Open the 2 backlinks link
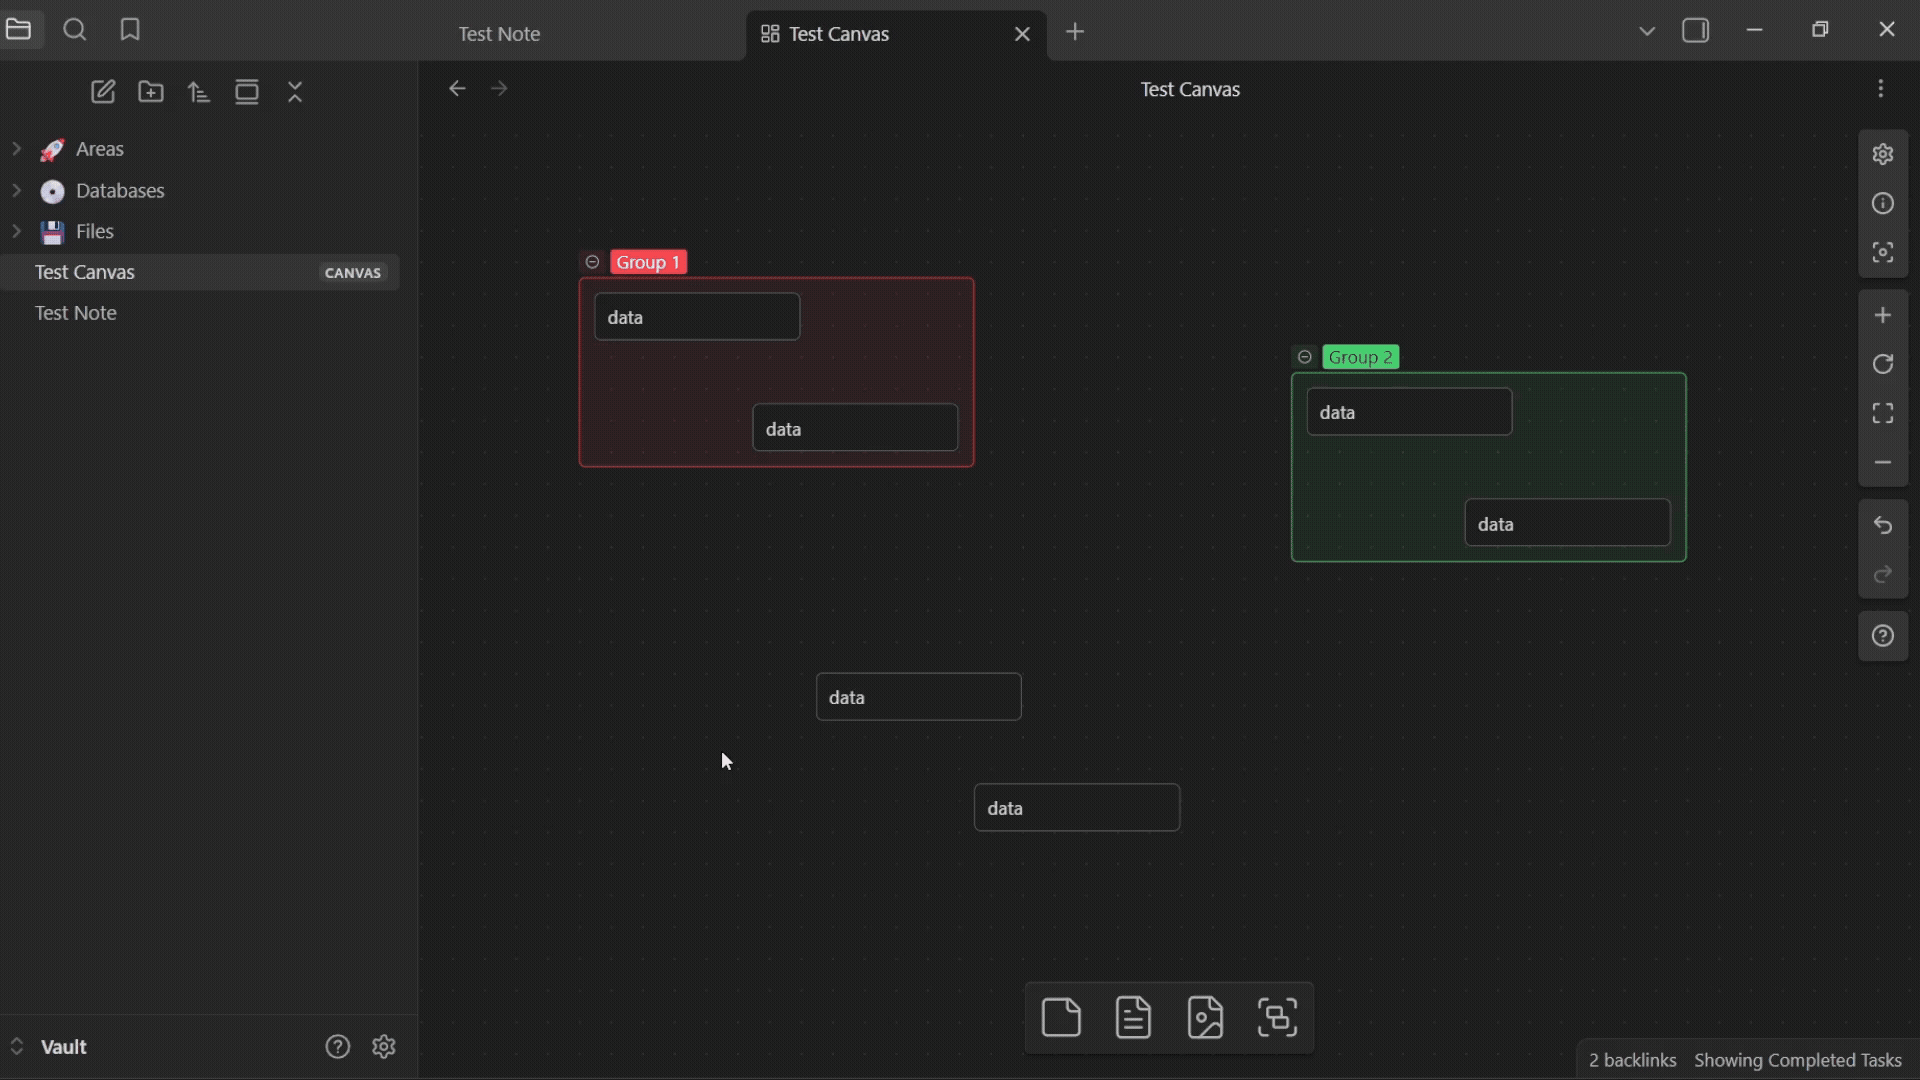Image resolution: width=1920 pixels, height=1080 pixels. pyautogui.click(x=1634, y=1060)
